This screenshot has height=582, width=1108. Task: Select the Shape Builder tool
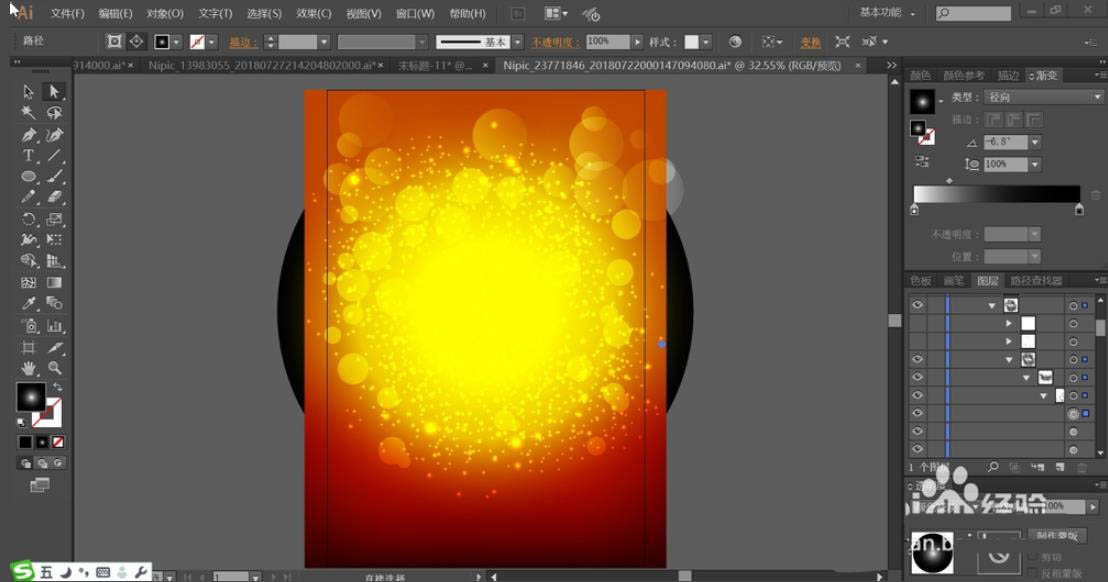(28, 261)
